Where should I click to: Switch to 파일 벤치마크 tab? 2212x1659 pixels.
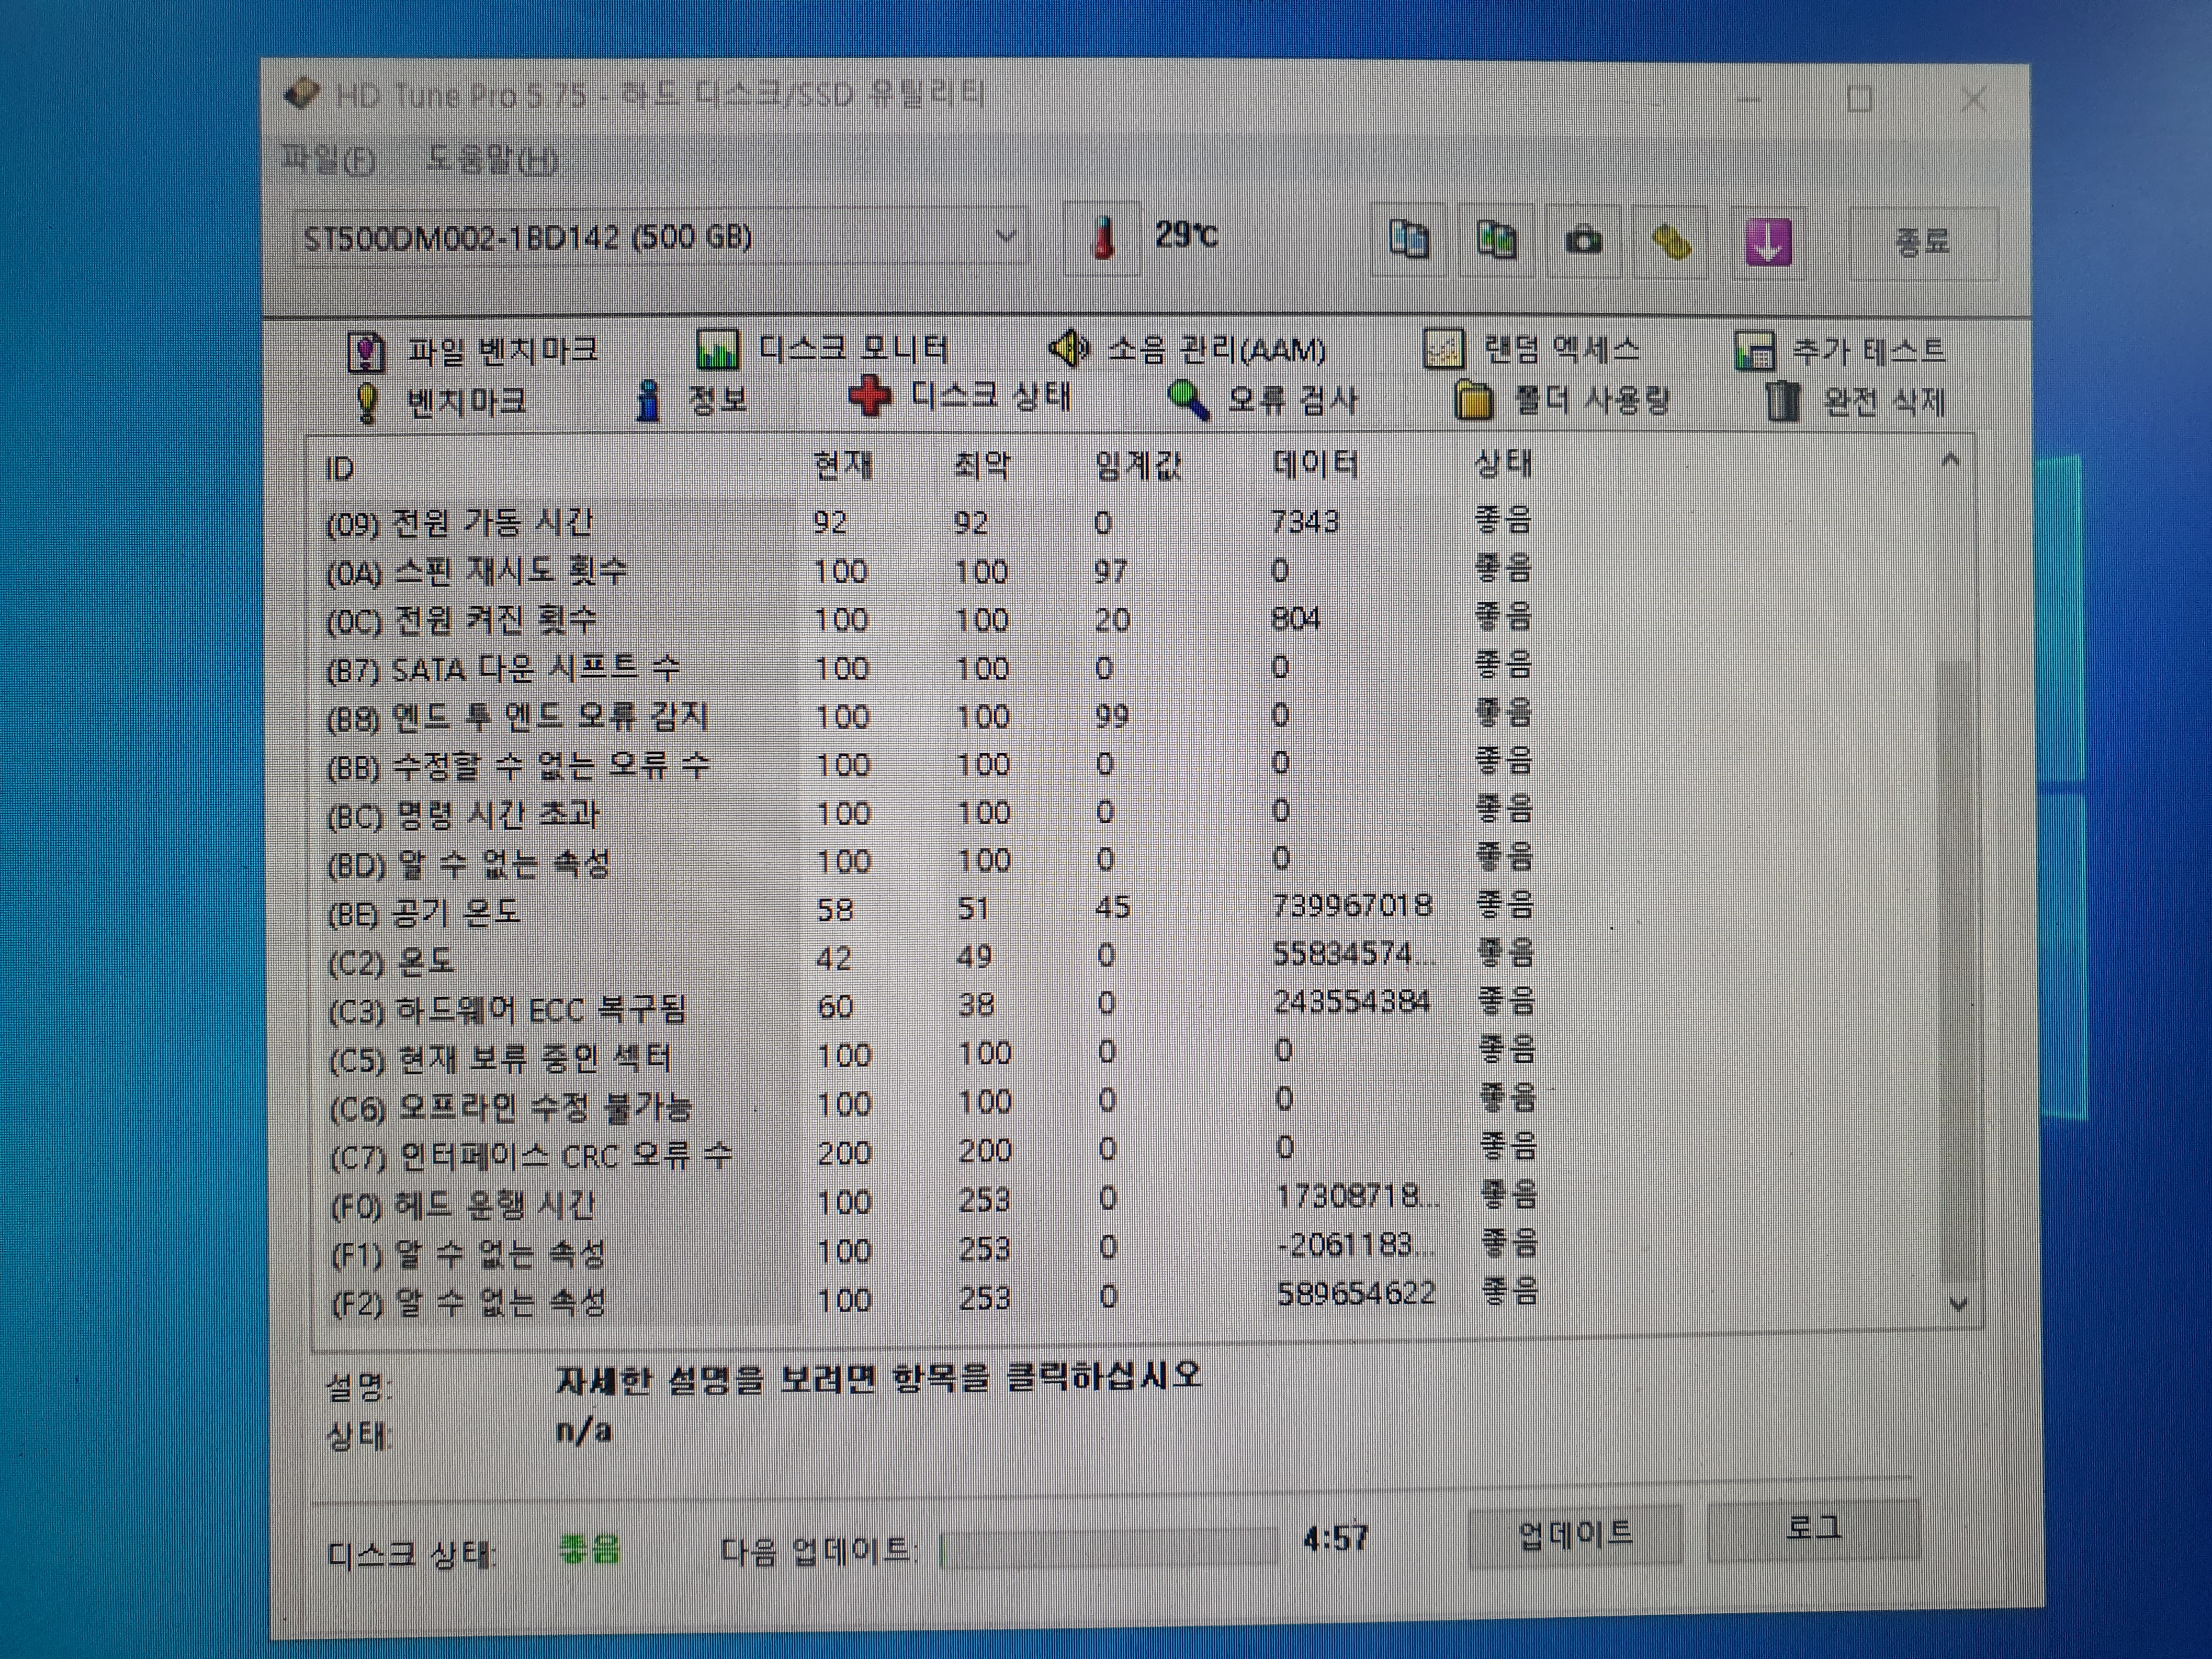(472, 351)
